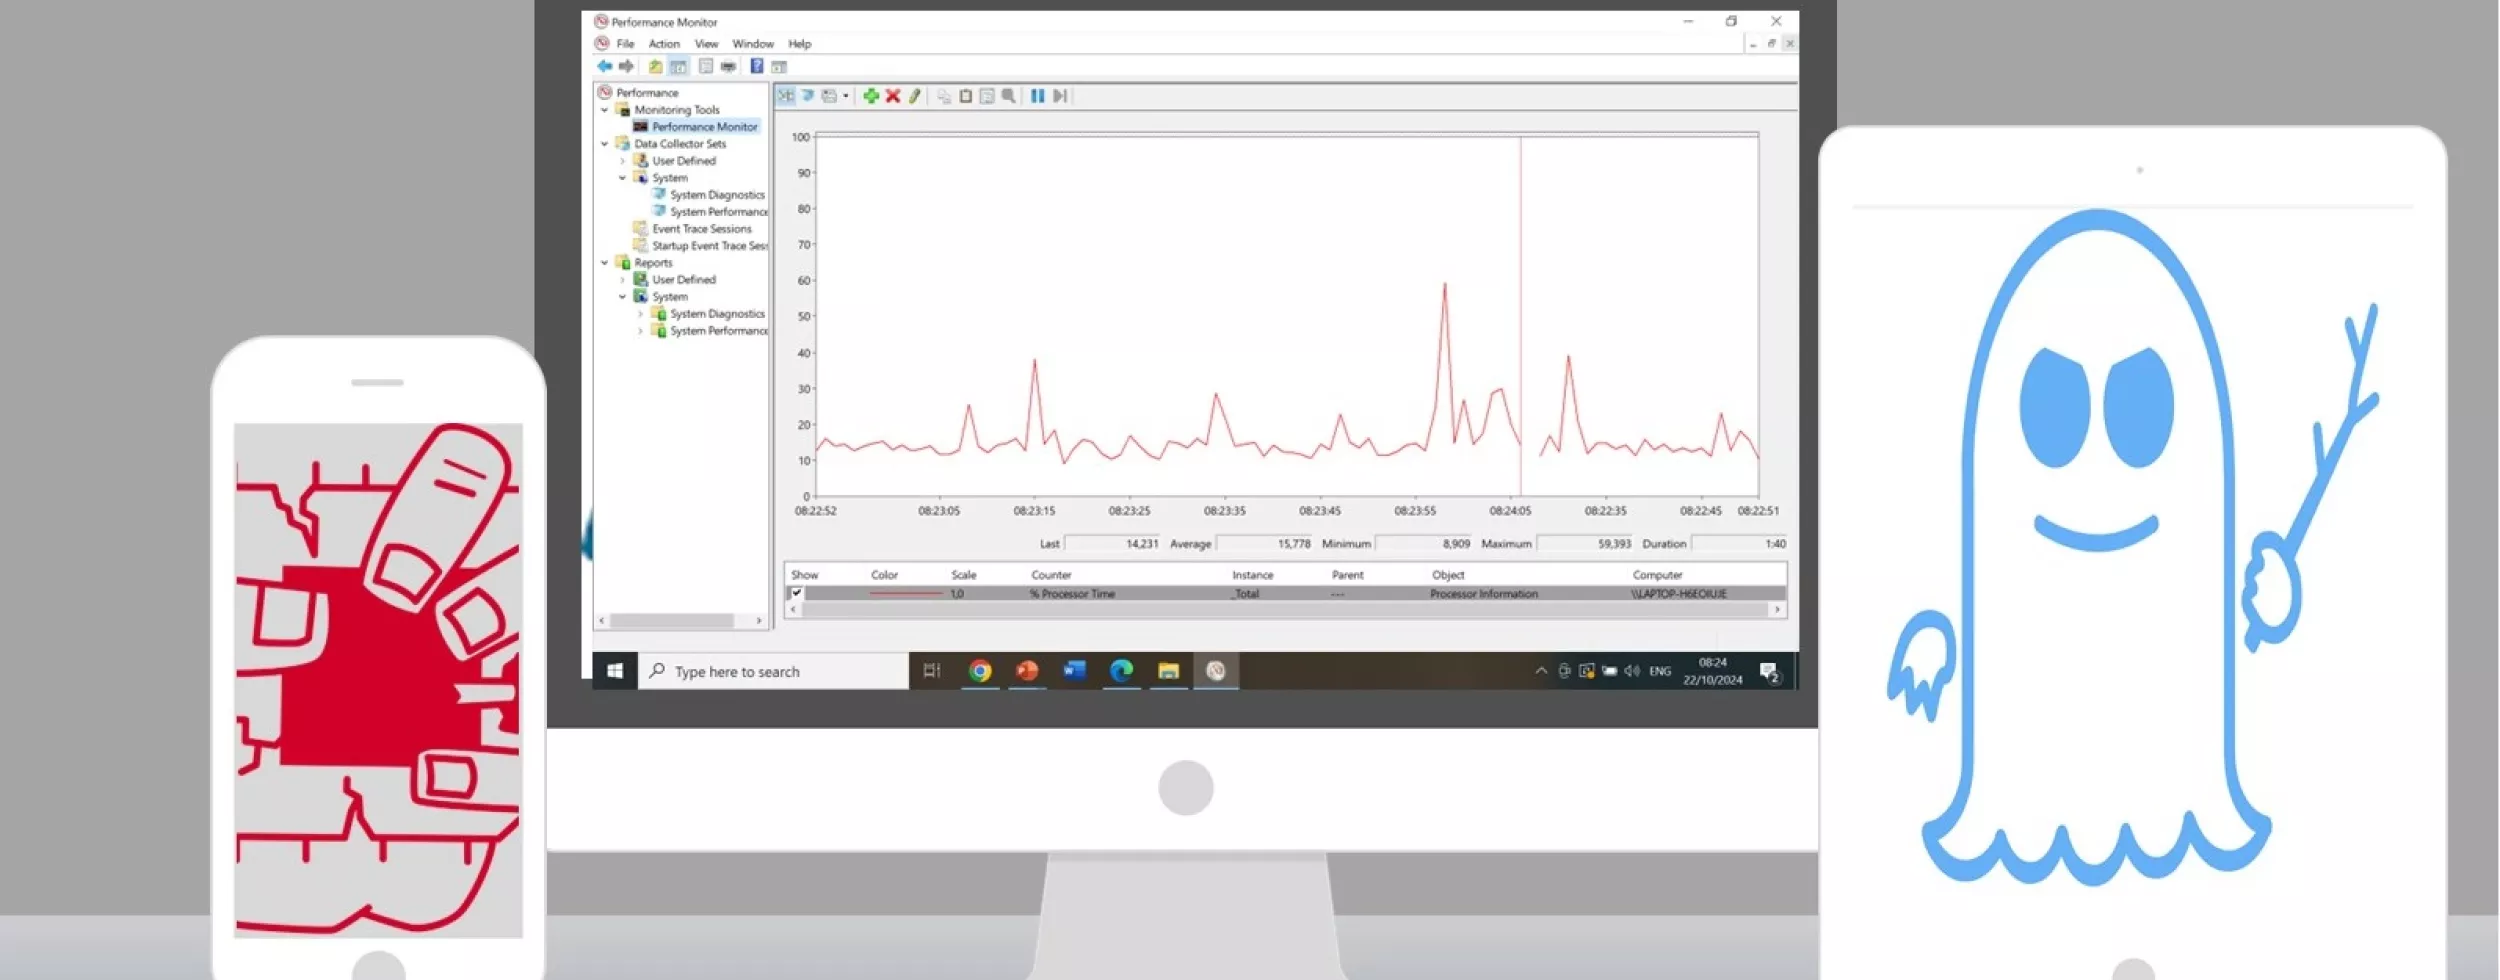Open Help with the blue question icon

click(757, 66)
